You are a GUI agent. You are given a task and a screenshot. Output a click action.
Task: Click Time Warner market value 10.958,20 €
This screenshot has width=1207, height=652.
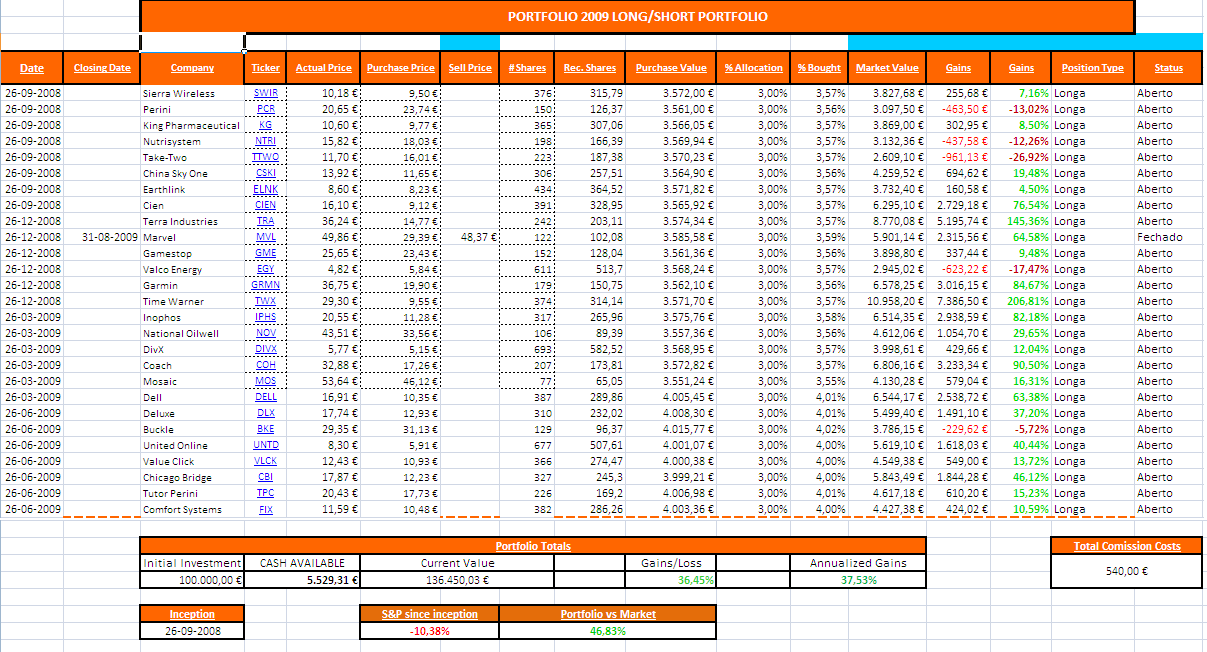[887, 301]
